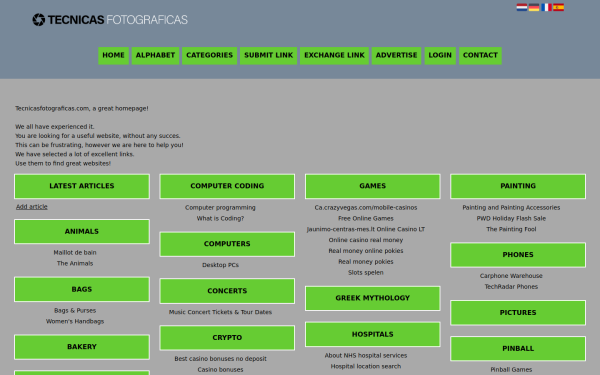This screenshot has height=375, width=600.
Task: Open the CRYPTO category
Action: [x=227, y=338]
